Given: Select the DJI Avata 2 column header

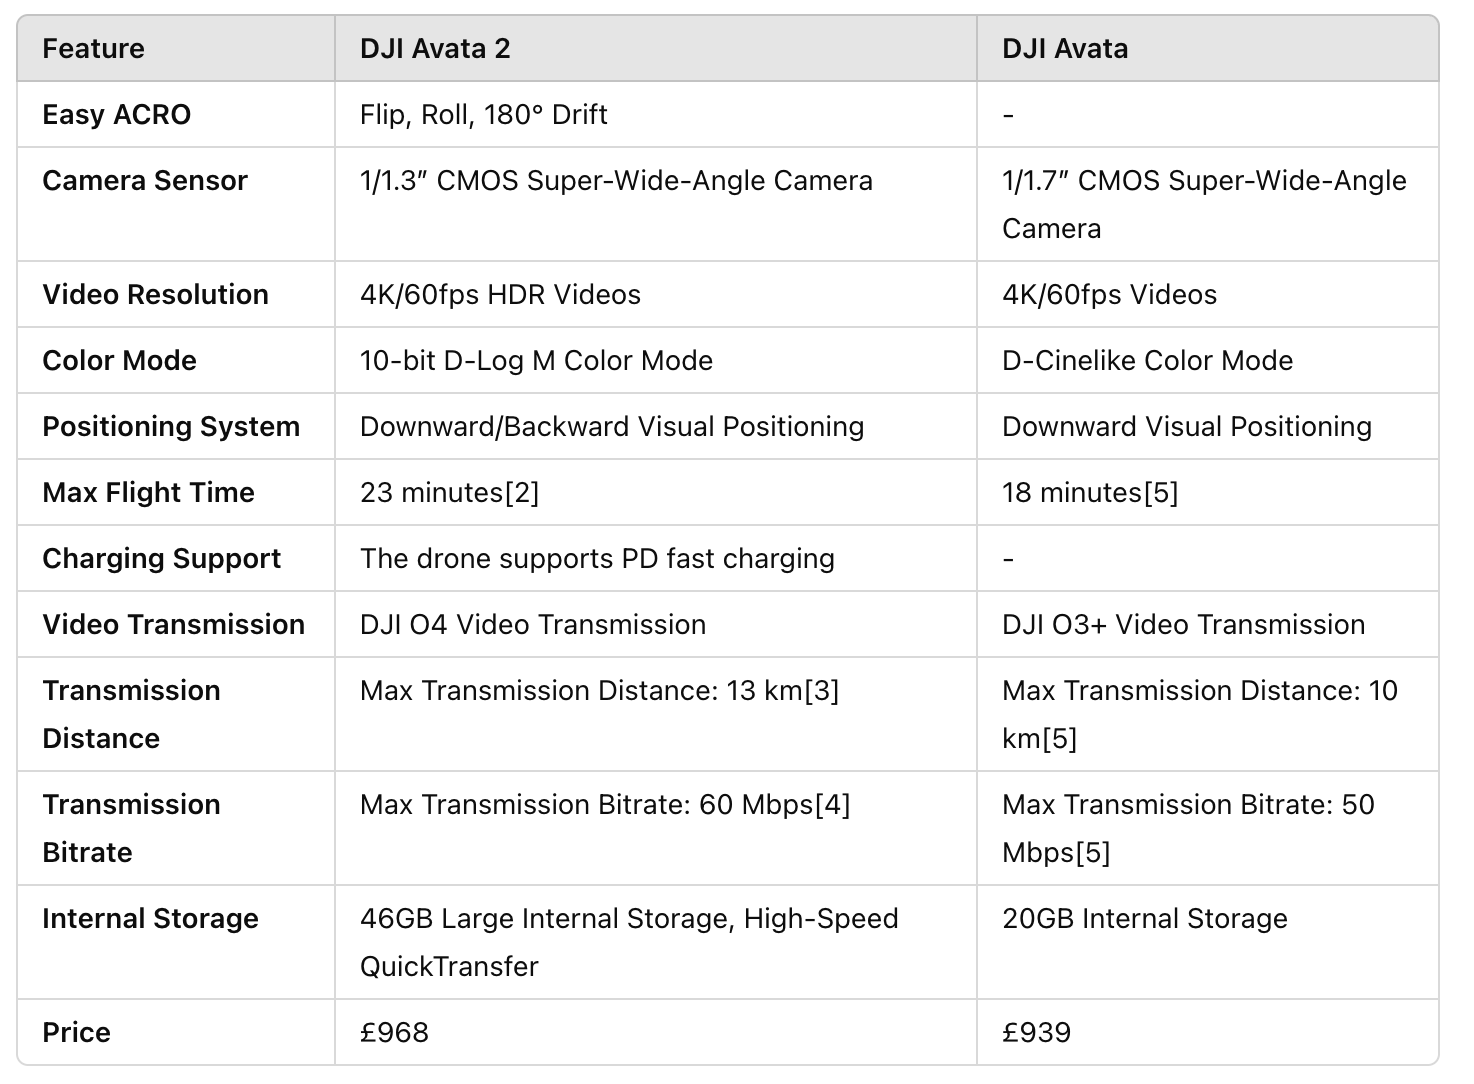Looking at the screenshot, I should coord(435,49).
